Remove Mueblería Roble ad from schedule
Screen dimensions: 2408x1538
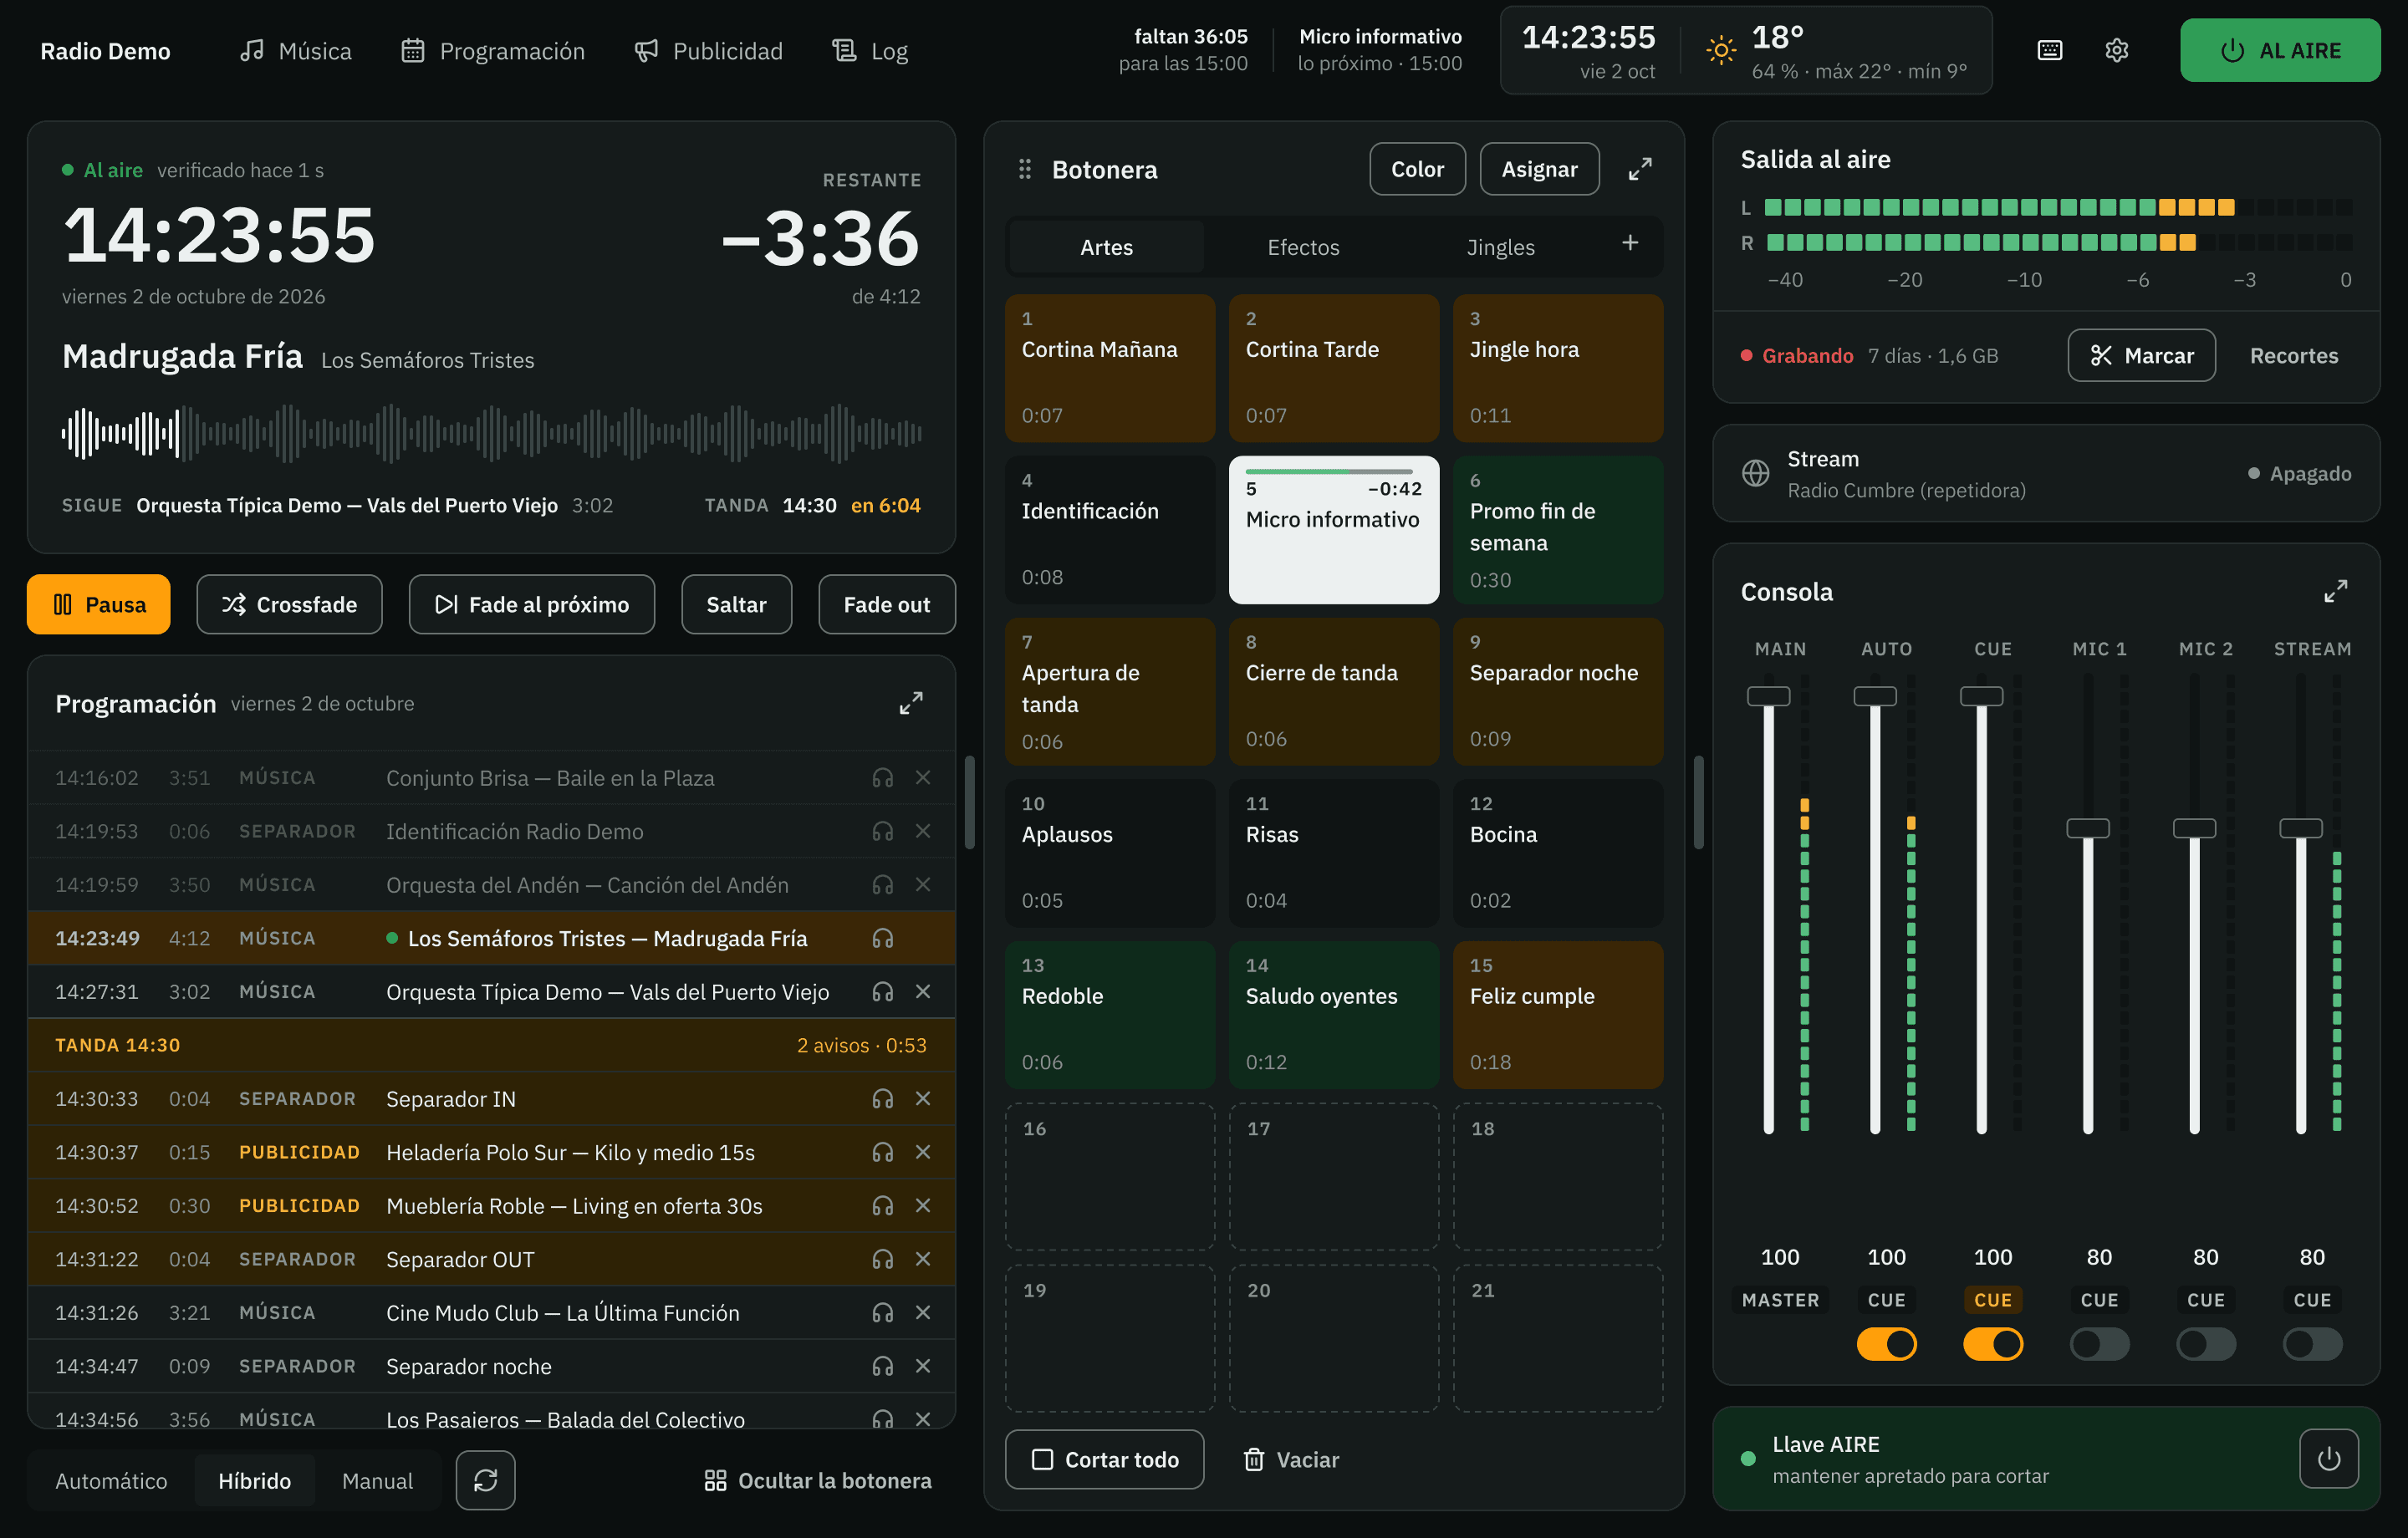(x=923, y=1205)
